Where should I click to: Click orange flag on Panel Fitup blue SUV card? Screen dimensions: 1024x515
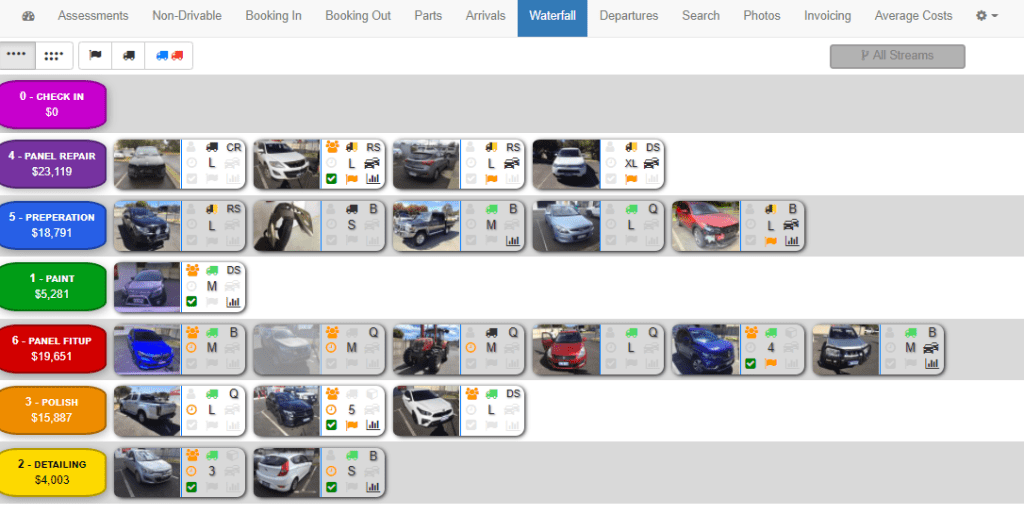point(771,364)
